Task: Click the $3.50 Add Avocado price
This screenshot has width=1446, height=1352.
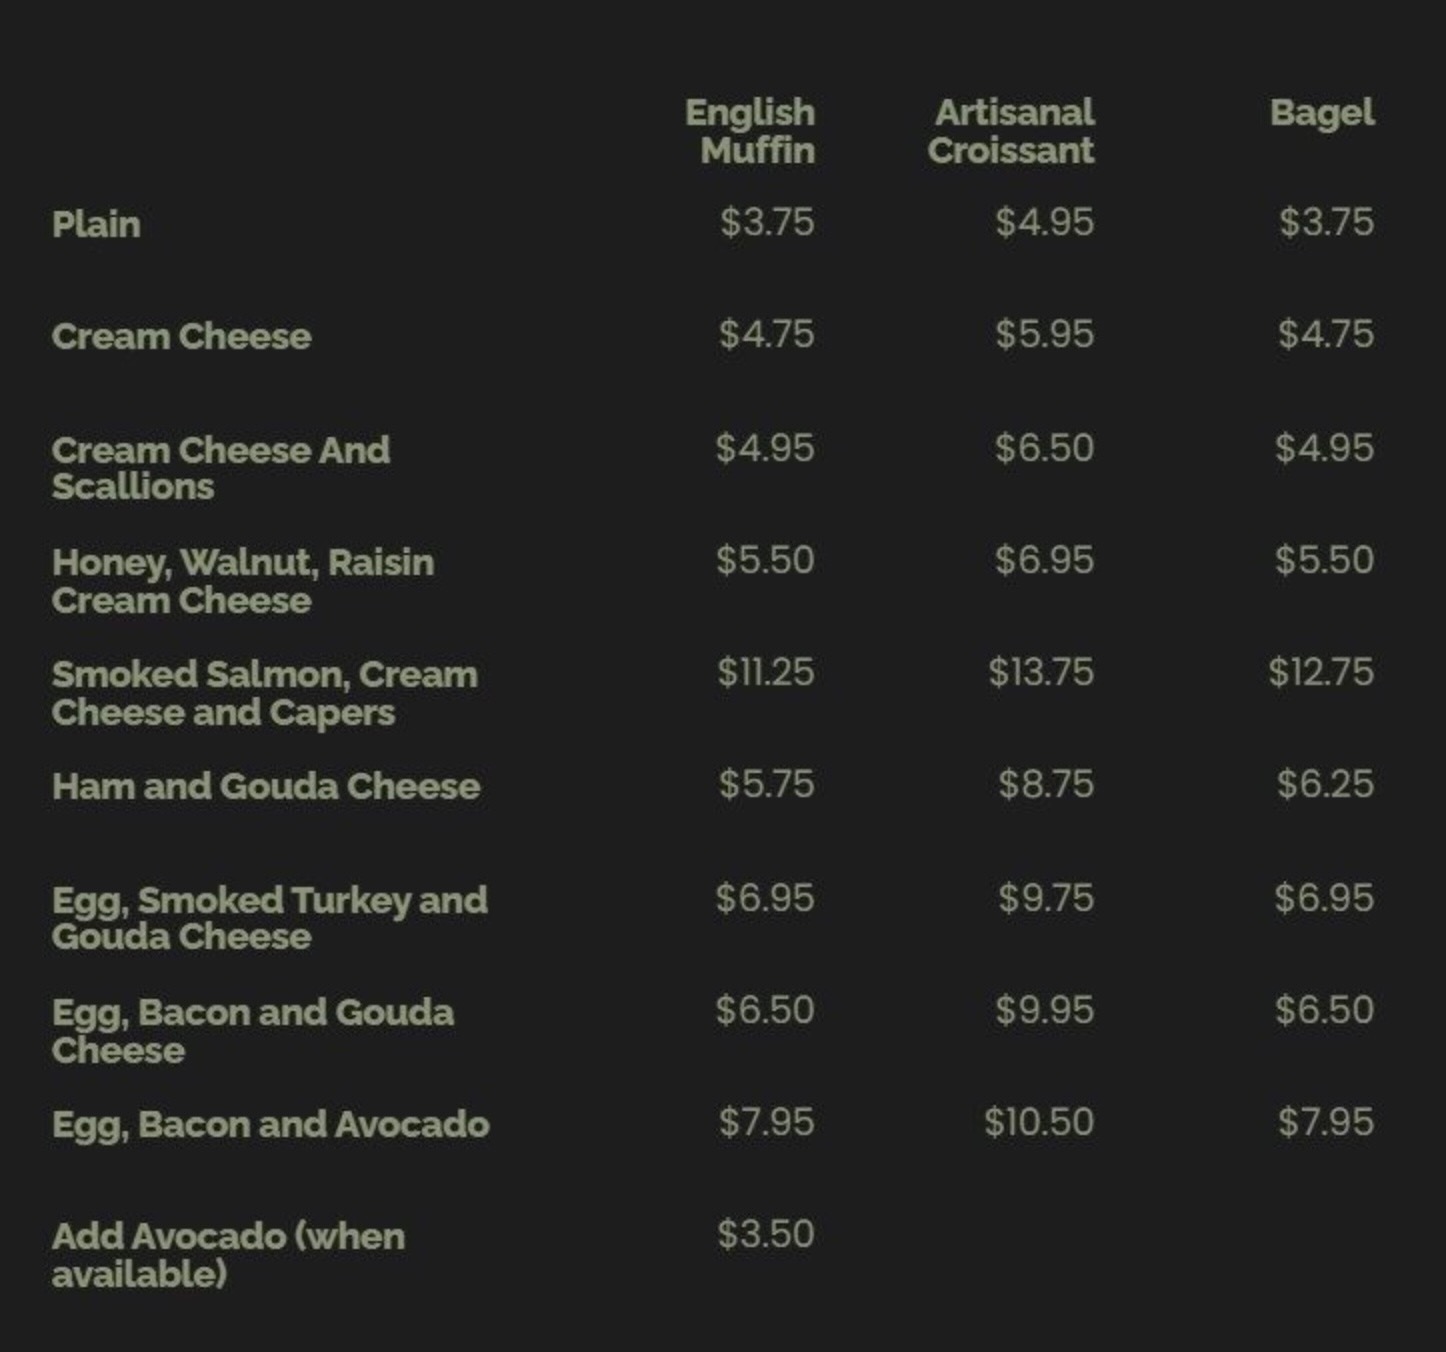Action: click(x=766, y=1234)
